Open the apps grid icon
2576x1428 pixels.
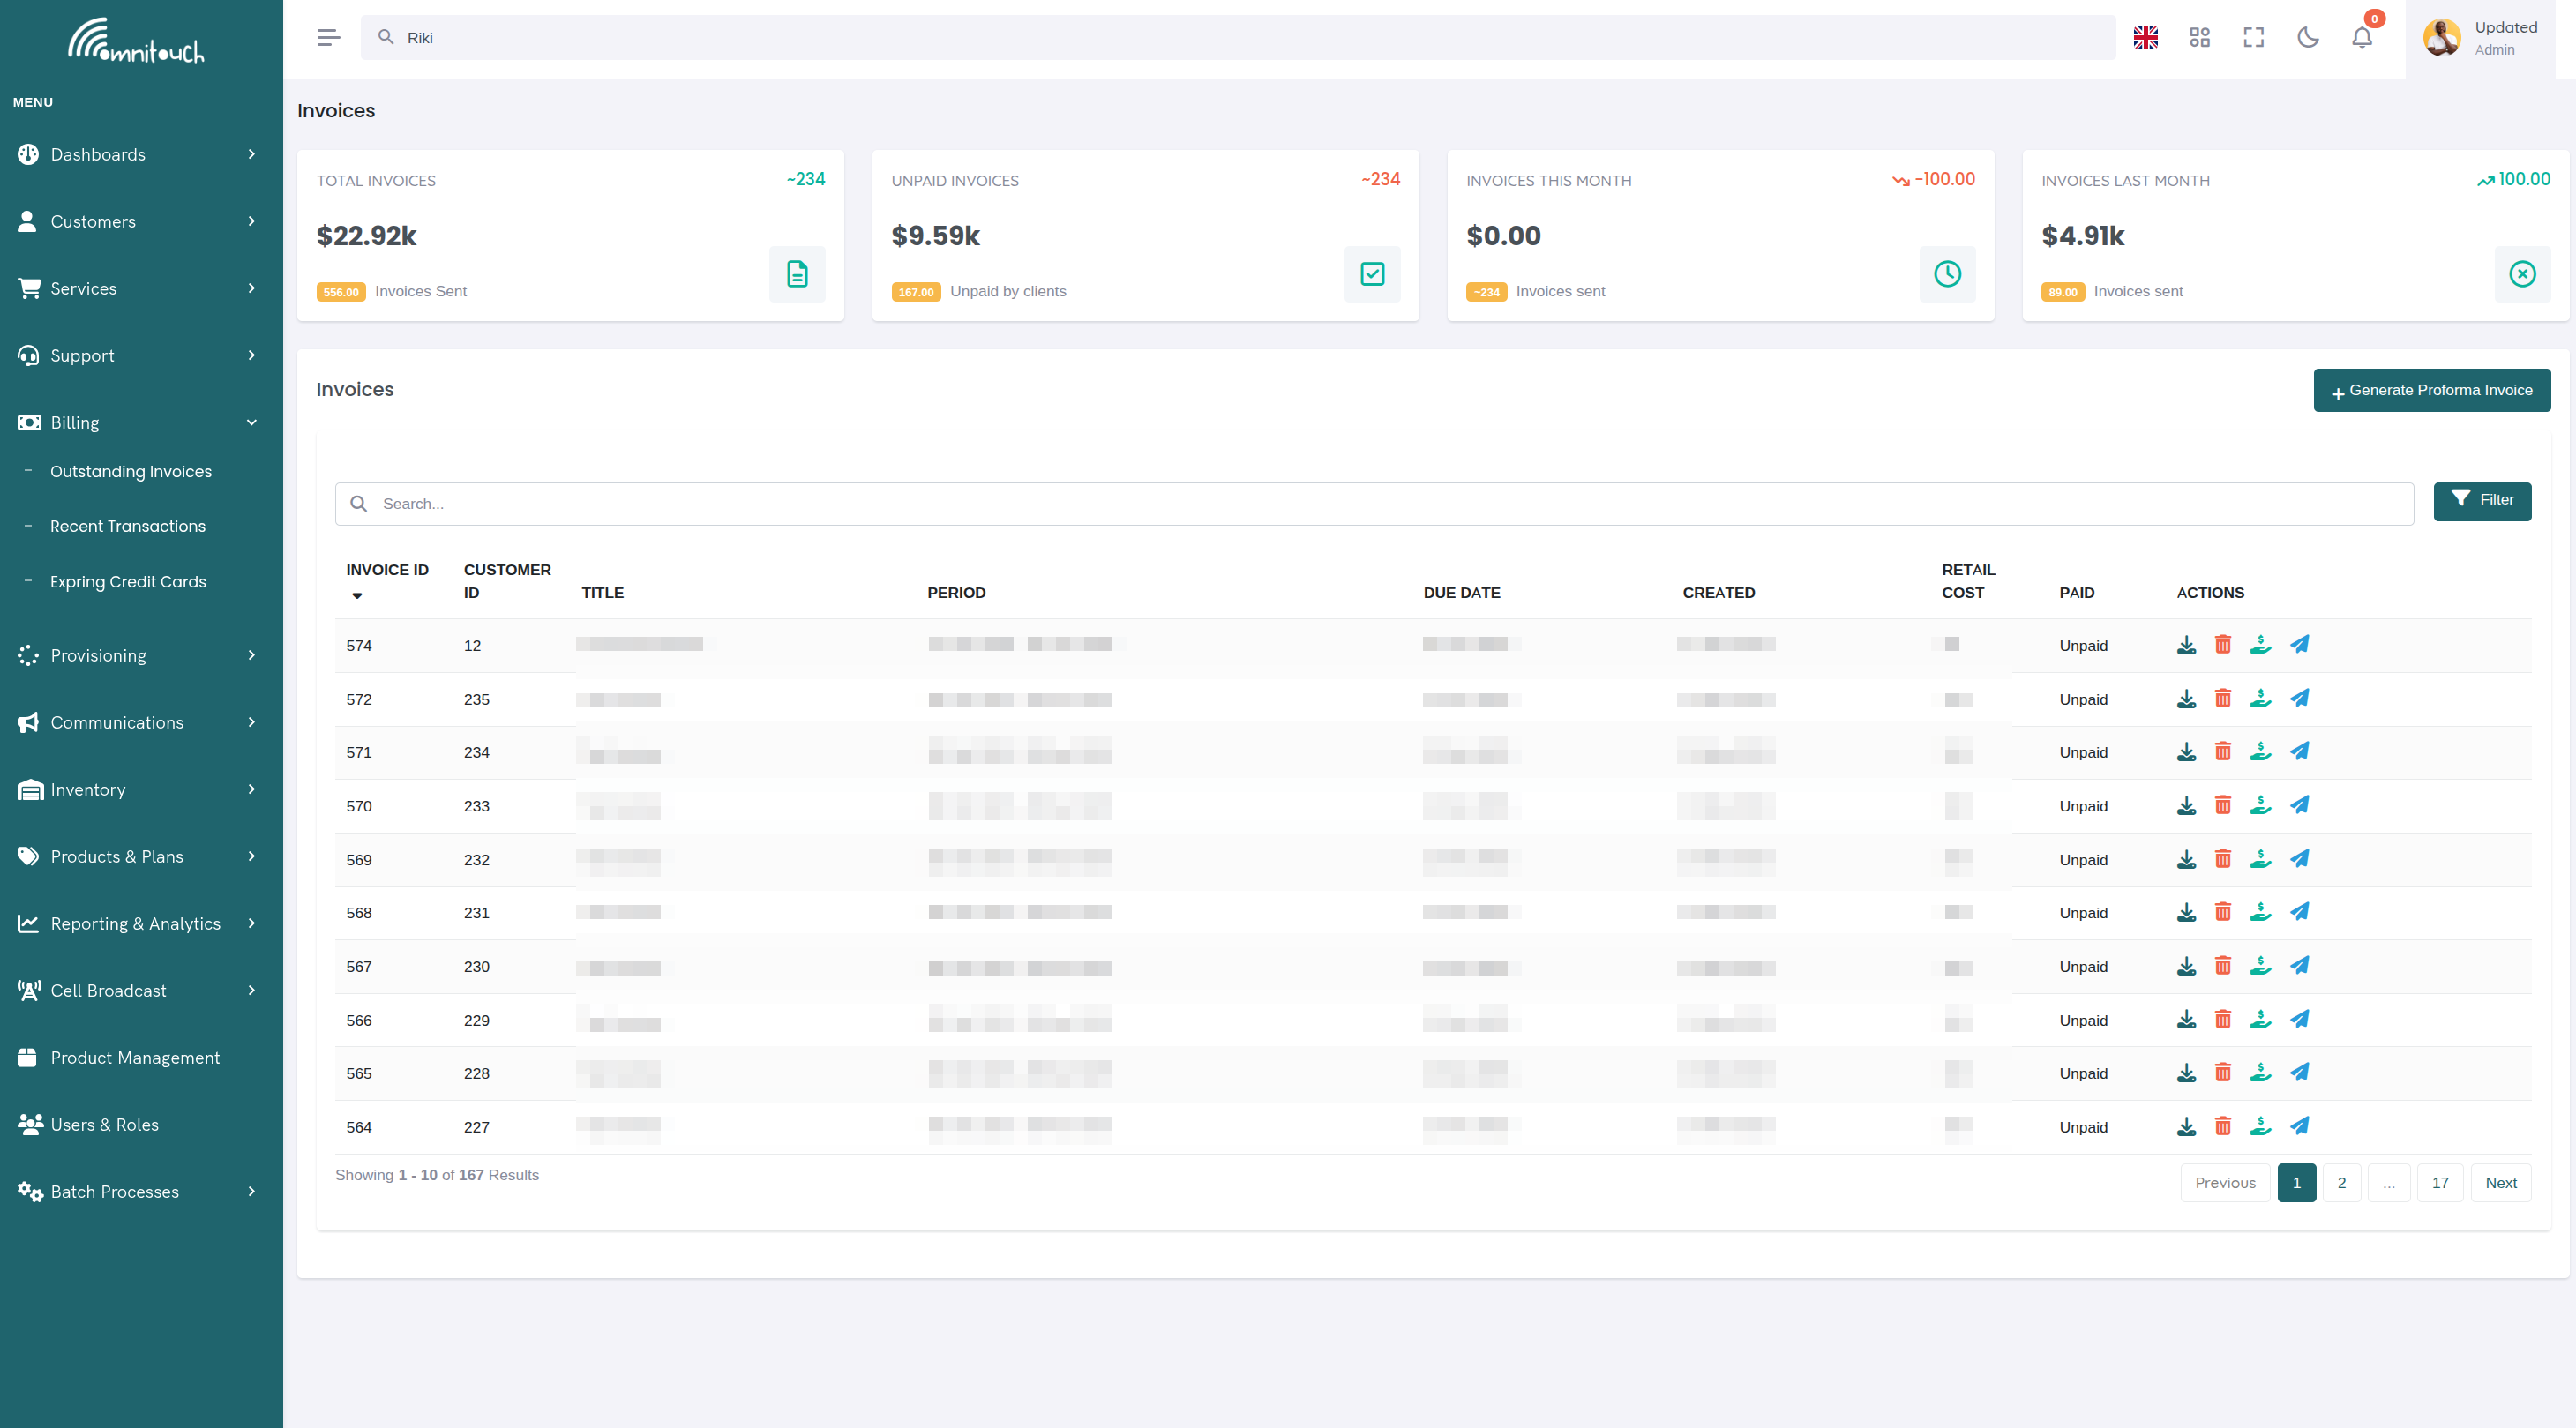click(x=2199, y=38)
